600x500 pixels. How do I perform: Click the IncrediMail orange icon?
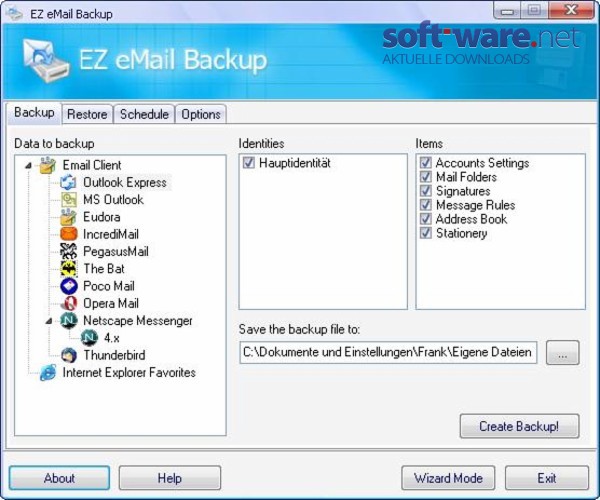(68, 234)
